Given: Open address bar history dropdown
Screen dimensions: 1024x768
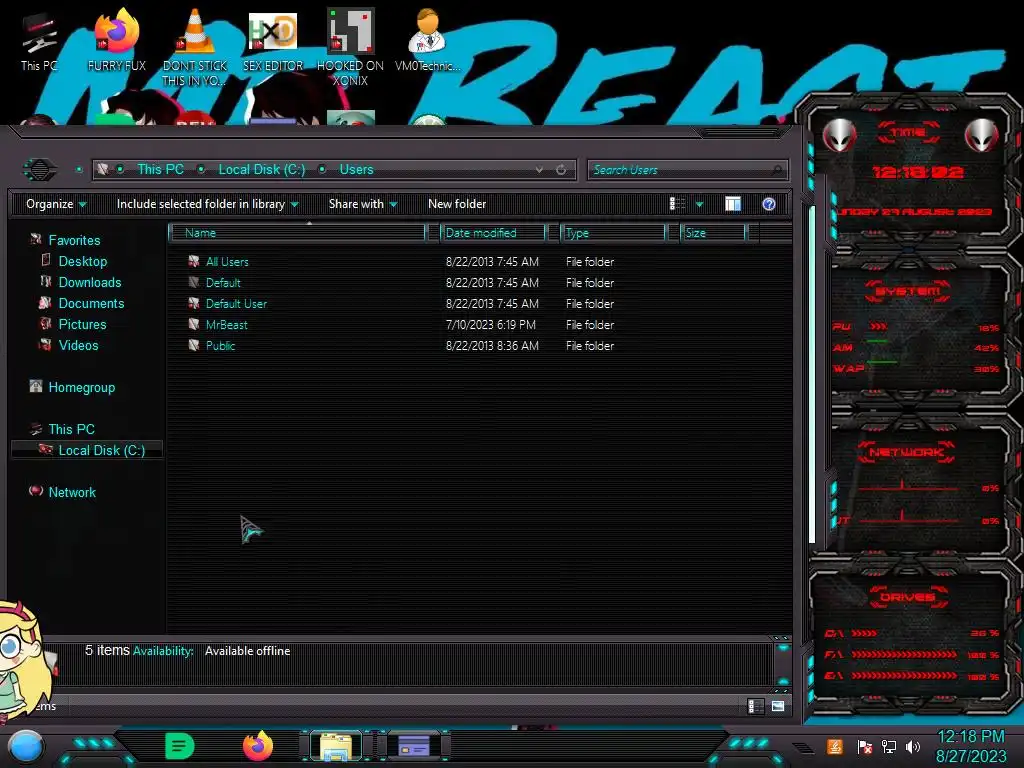Looking at the screenshot, I should pyautogui.click(x=539, y=170).
